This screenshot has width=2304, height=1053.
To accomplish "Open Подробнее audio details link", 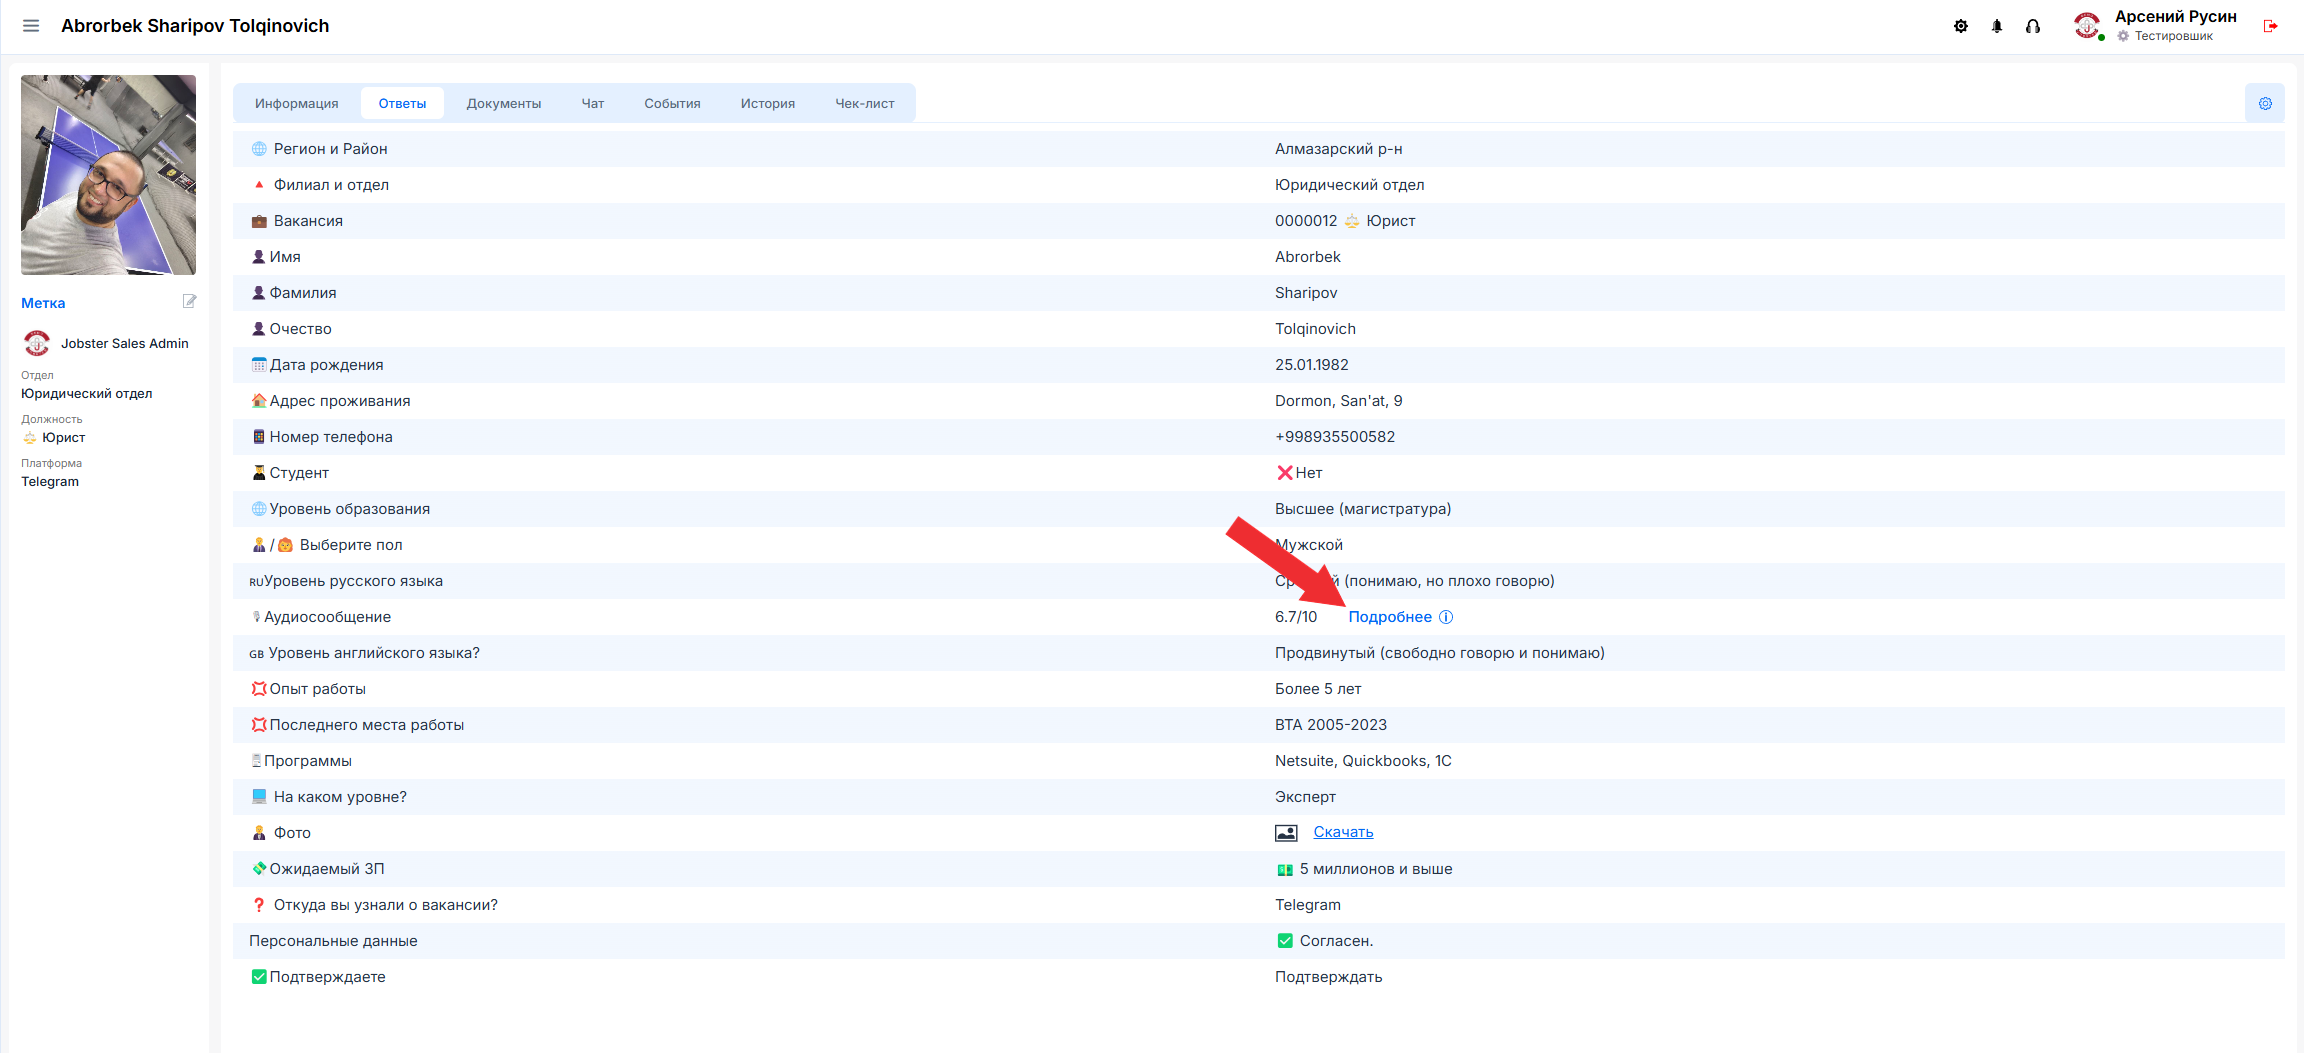I will click(1390, 617).
